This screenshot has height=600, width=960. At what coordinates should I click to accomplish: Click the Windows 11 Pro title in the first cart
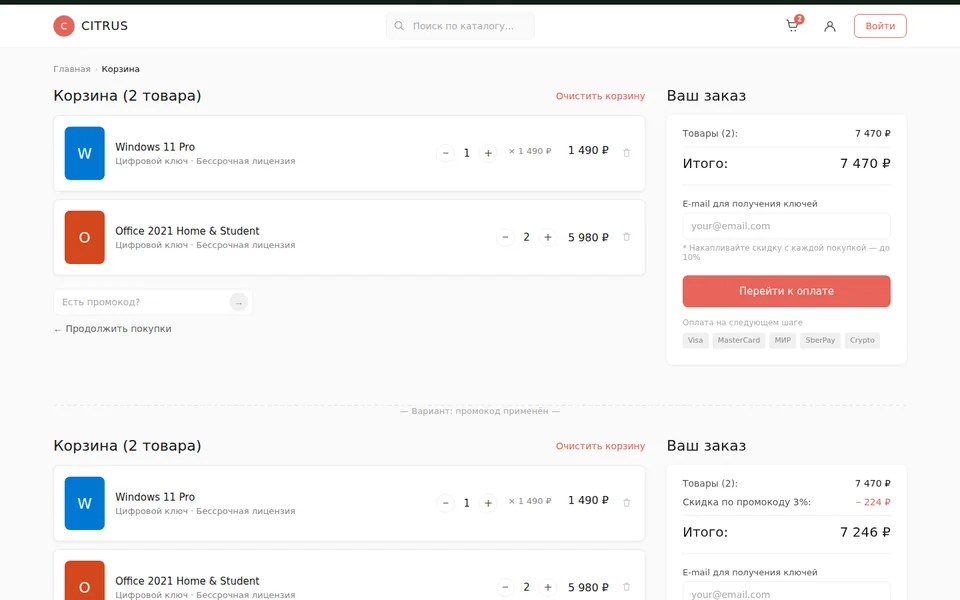coord(155,147)
